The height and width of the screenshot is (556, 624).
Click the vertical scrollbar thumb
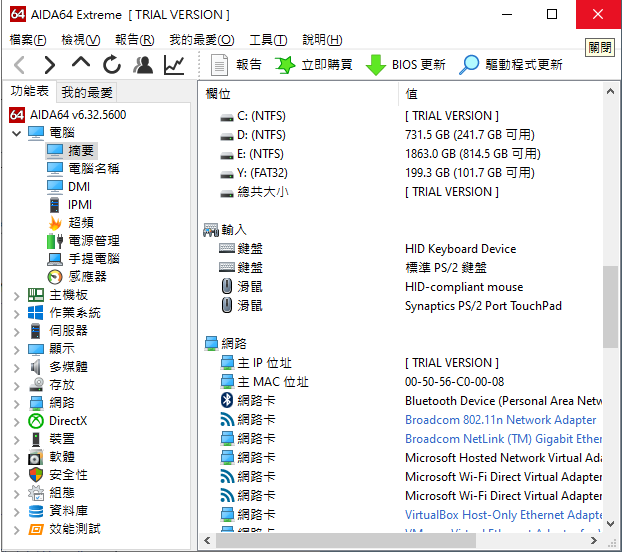click(x=610, y=307)
